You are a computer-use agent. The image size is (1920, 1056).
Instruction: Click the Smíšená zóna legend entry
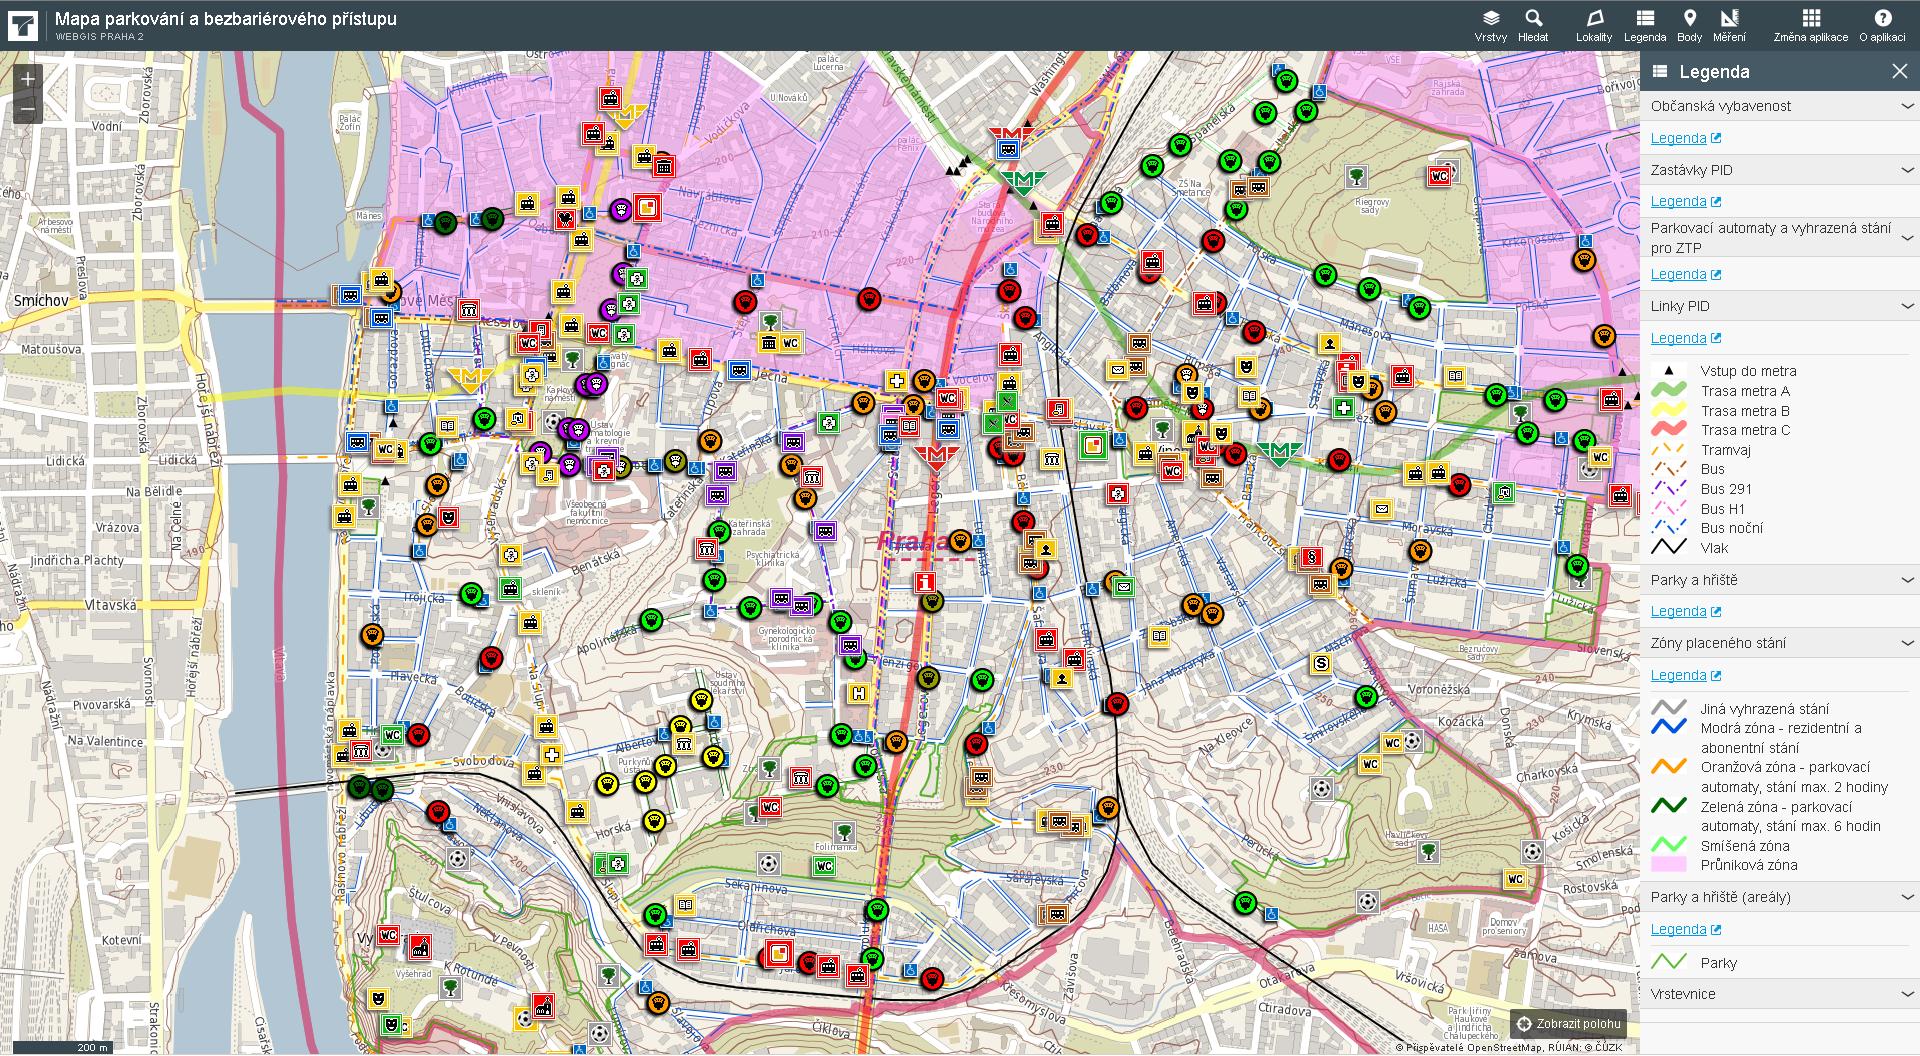pos(1745,846)
